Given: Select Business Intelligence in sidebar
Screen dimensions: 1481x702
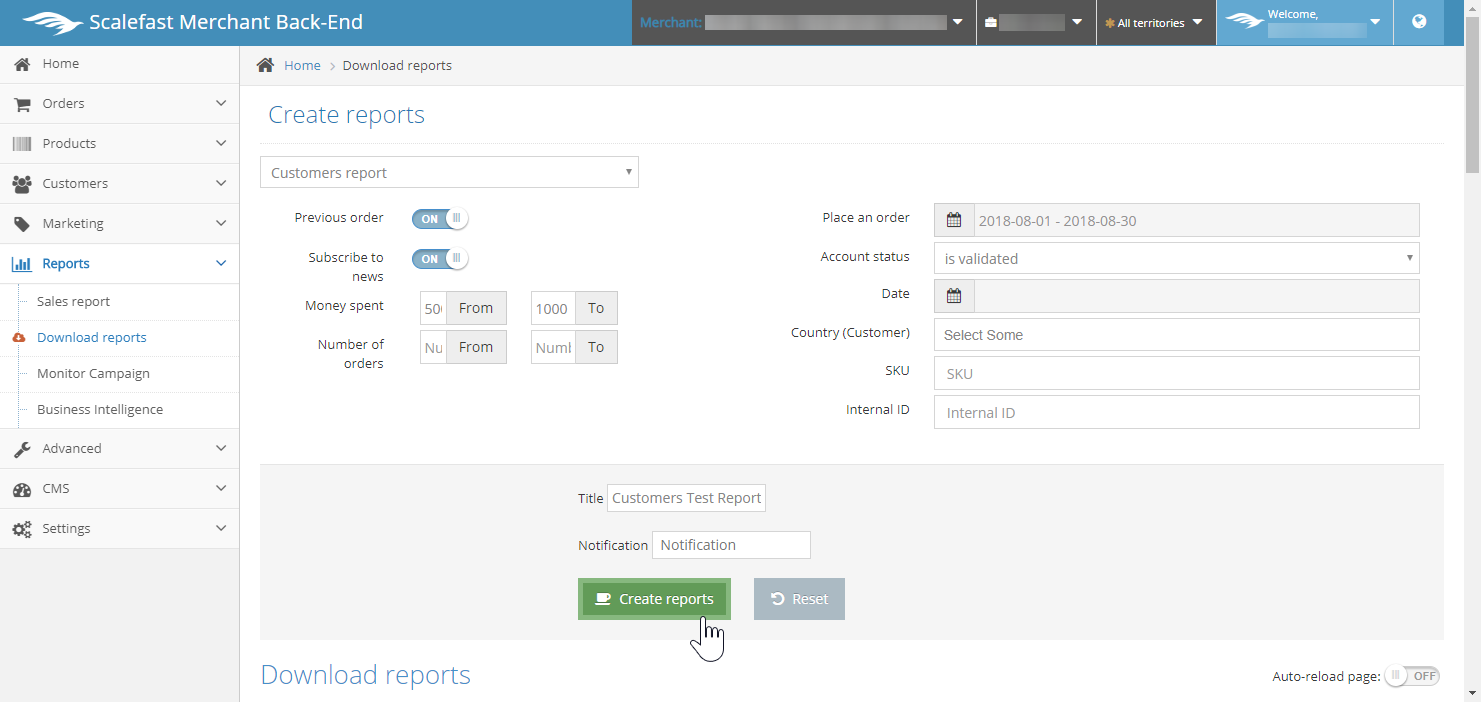Looking at the screenshot, I should [99, 409].
